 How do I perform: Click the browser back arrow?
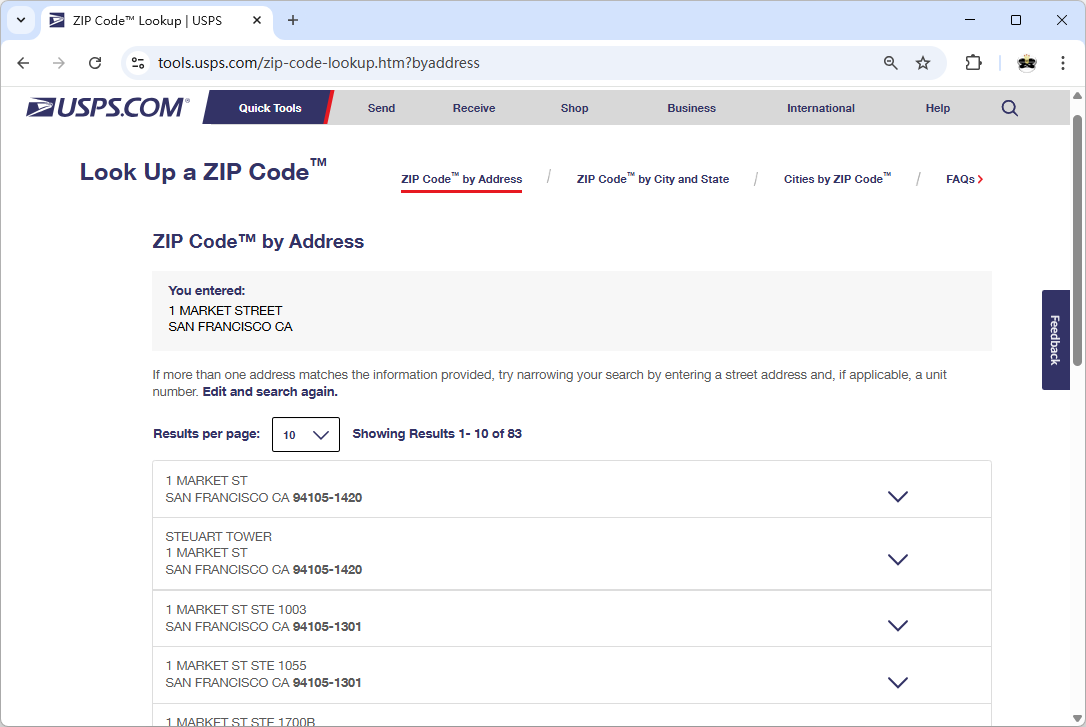23,63
